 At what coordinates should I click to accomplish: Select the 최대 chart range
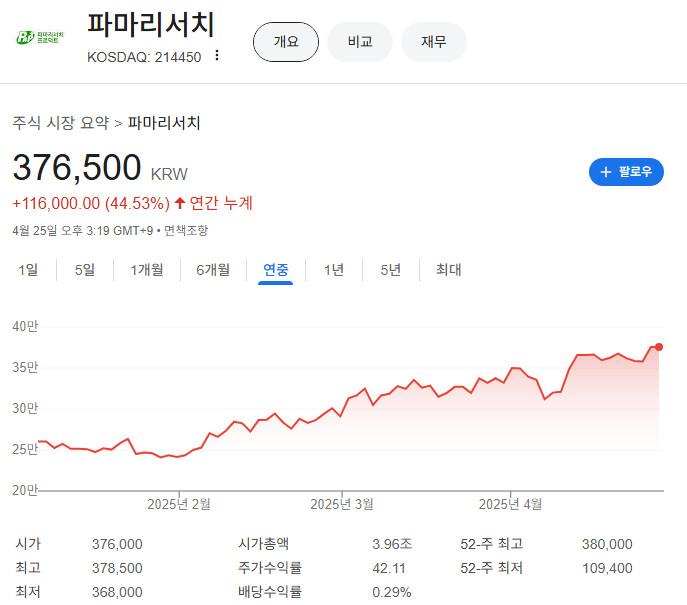[448, 270]
